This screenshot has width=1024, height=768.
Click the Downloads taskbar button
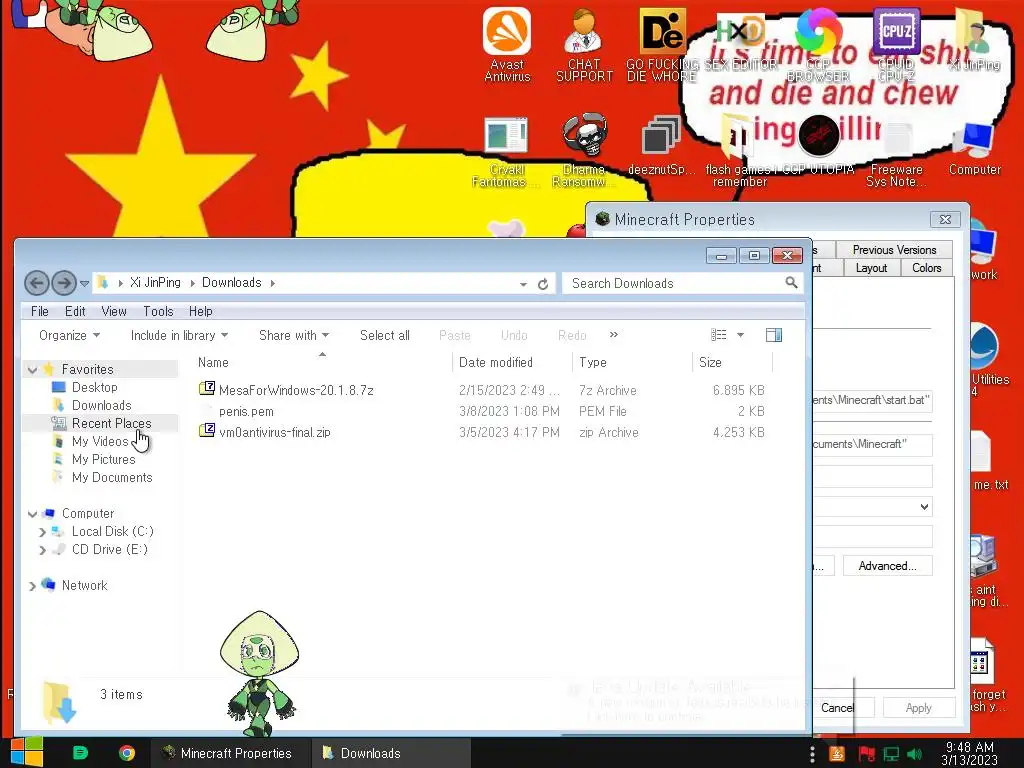click(390, 753)
